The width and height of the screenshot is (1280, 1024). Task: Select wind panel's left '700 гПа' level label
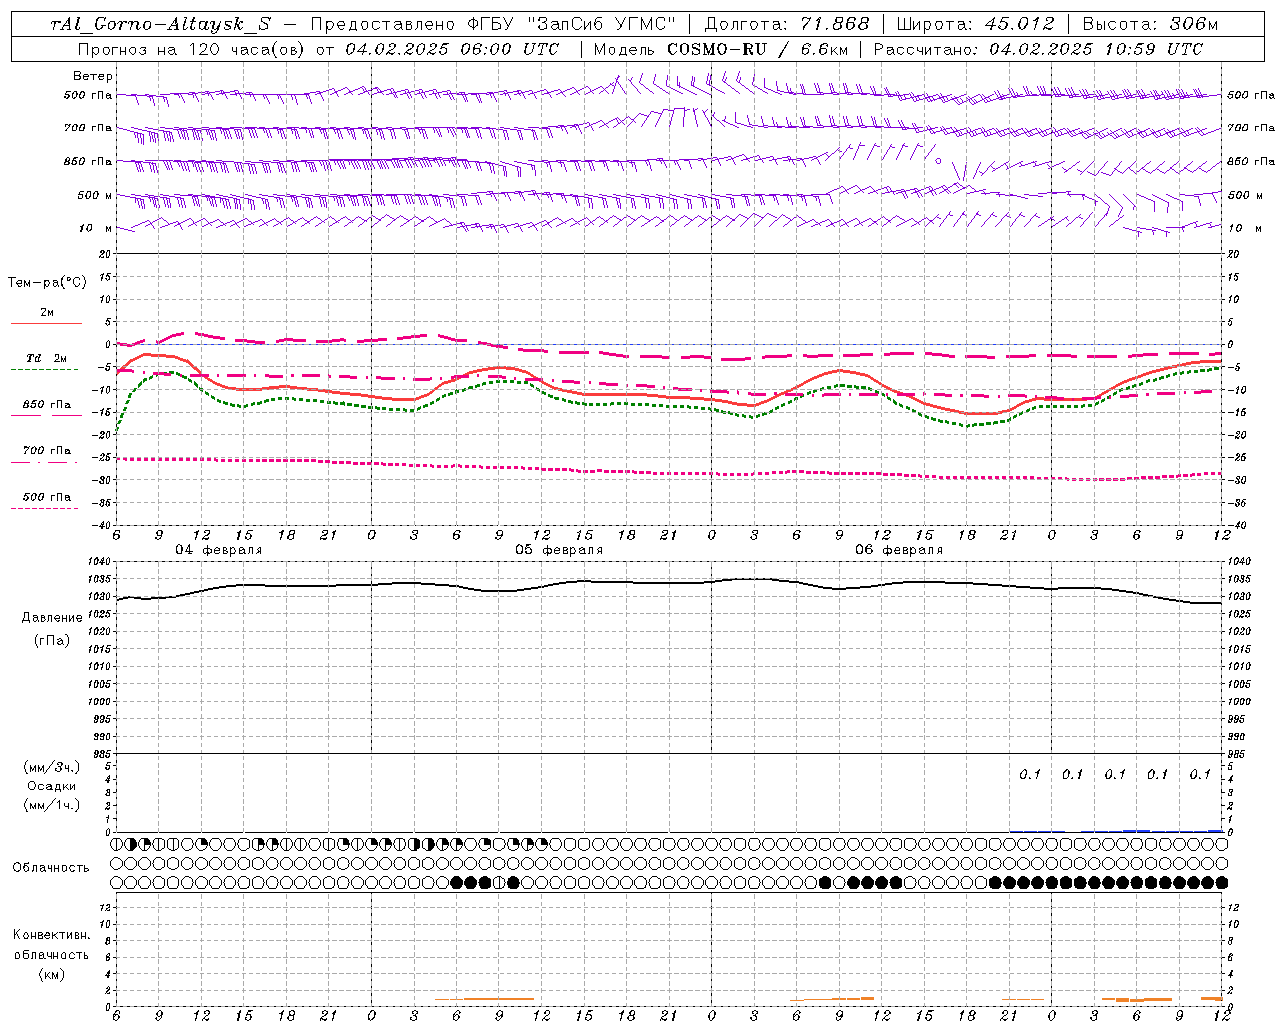(88, 128)
